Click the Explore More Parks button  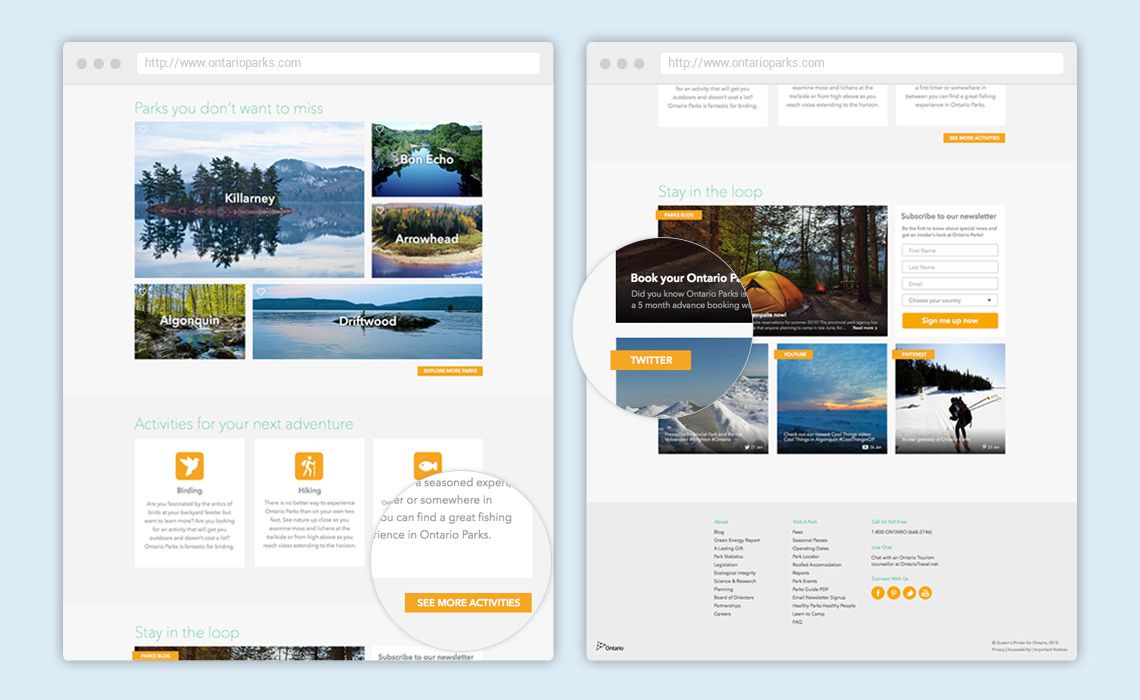450,371
